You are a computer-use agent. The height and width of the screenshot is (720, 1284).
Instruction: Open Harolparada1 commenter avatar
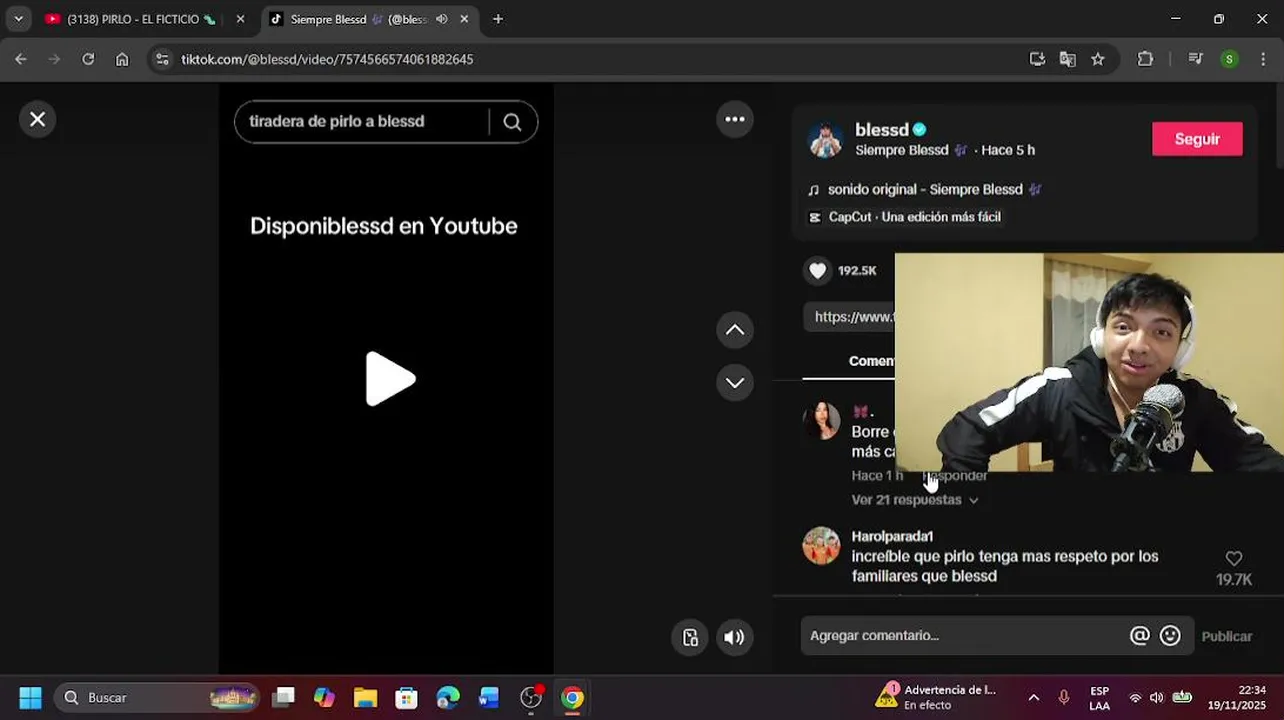pyautogui.click(x=822, y=546)
